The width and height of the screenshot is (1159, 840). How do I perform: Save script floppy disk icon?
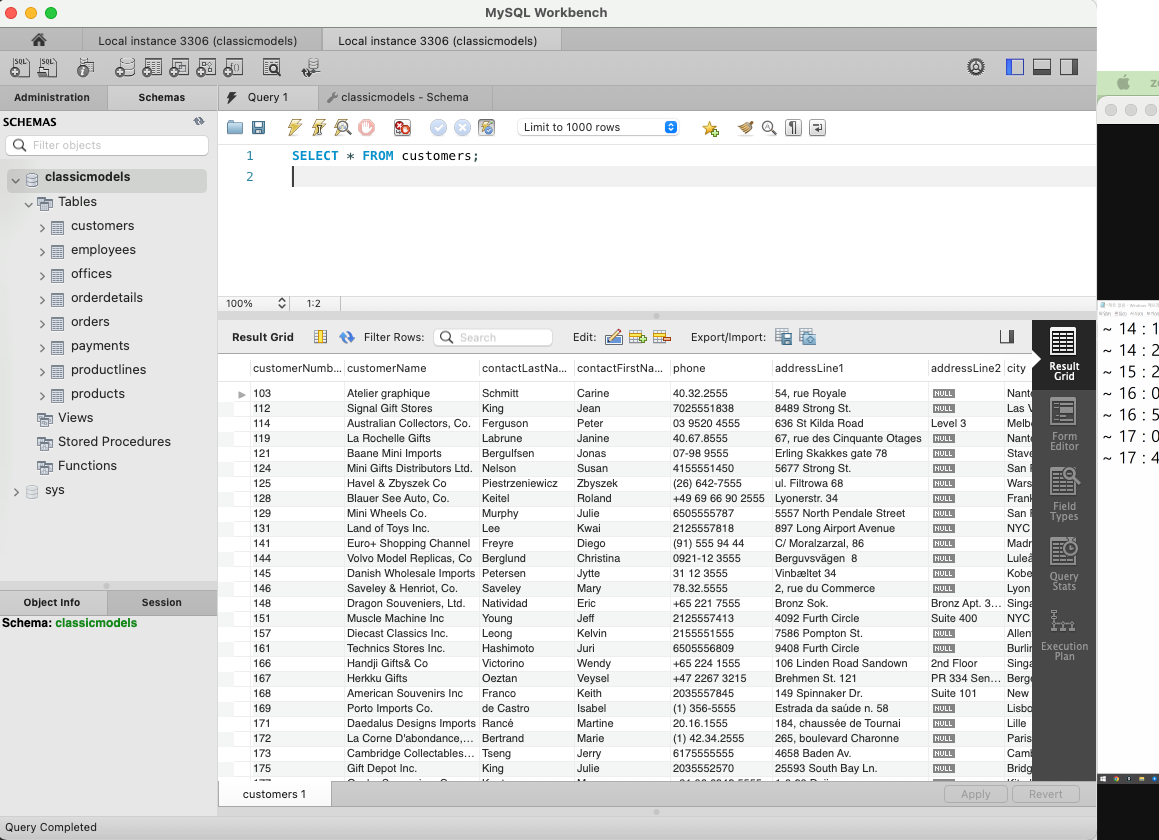pyautogui.click(x=259, y=127)
